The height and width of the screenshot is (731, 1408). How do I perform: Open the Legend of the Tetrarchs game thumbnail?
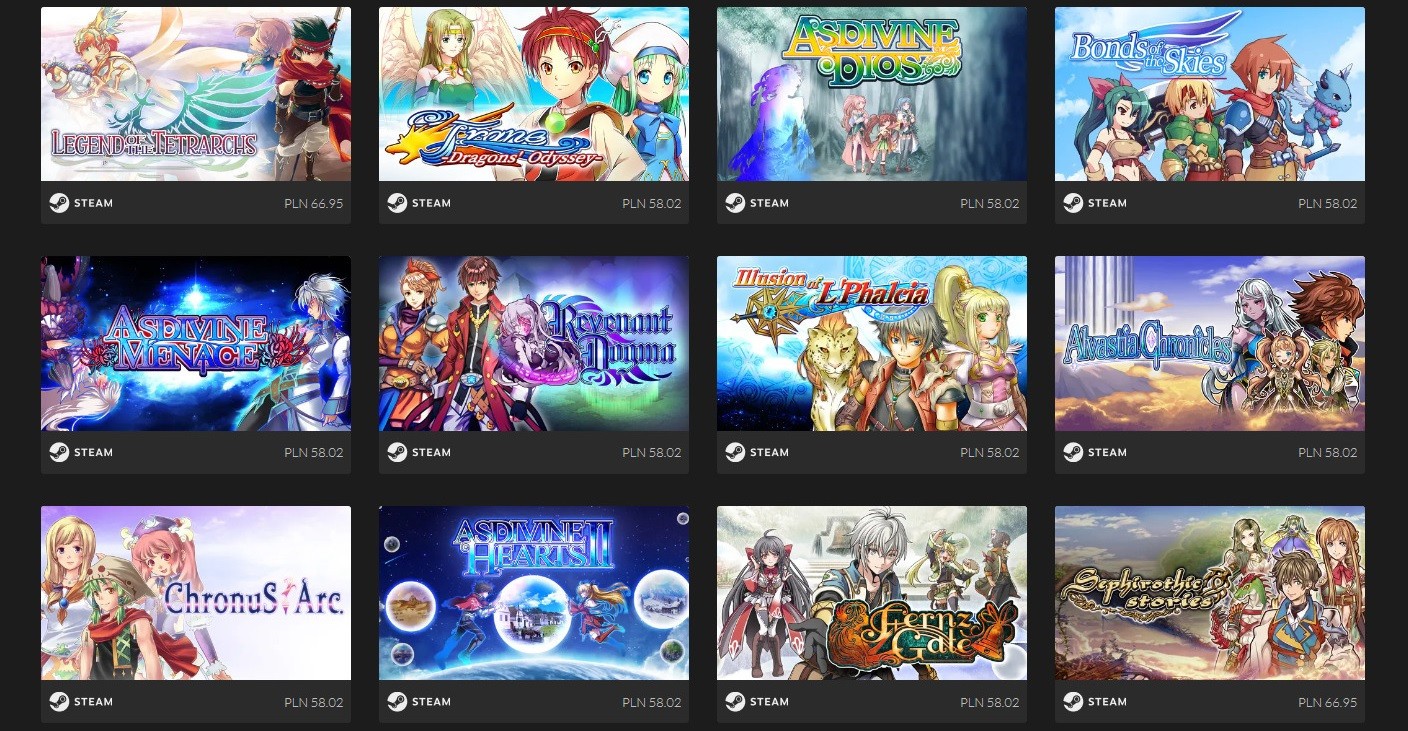coord(196,94)
